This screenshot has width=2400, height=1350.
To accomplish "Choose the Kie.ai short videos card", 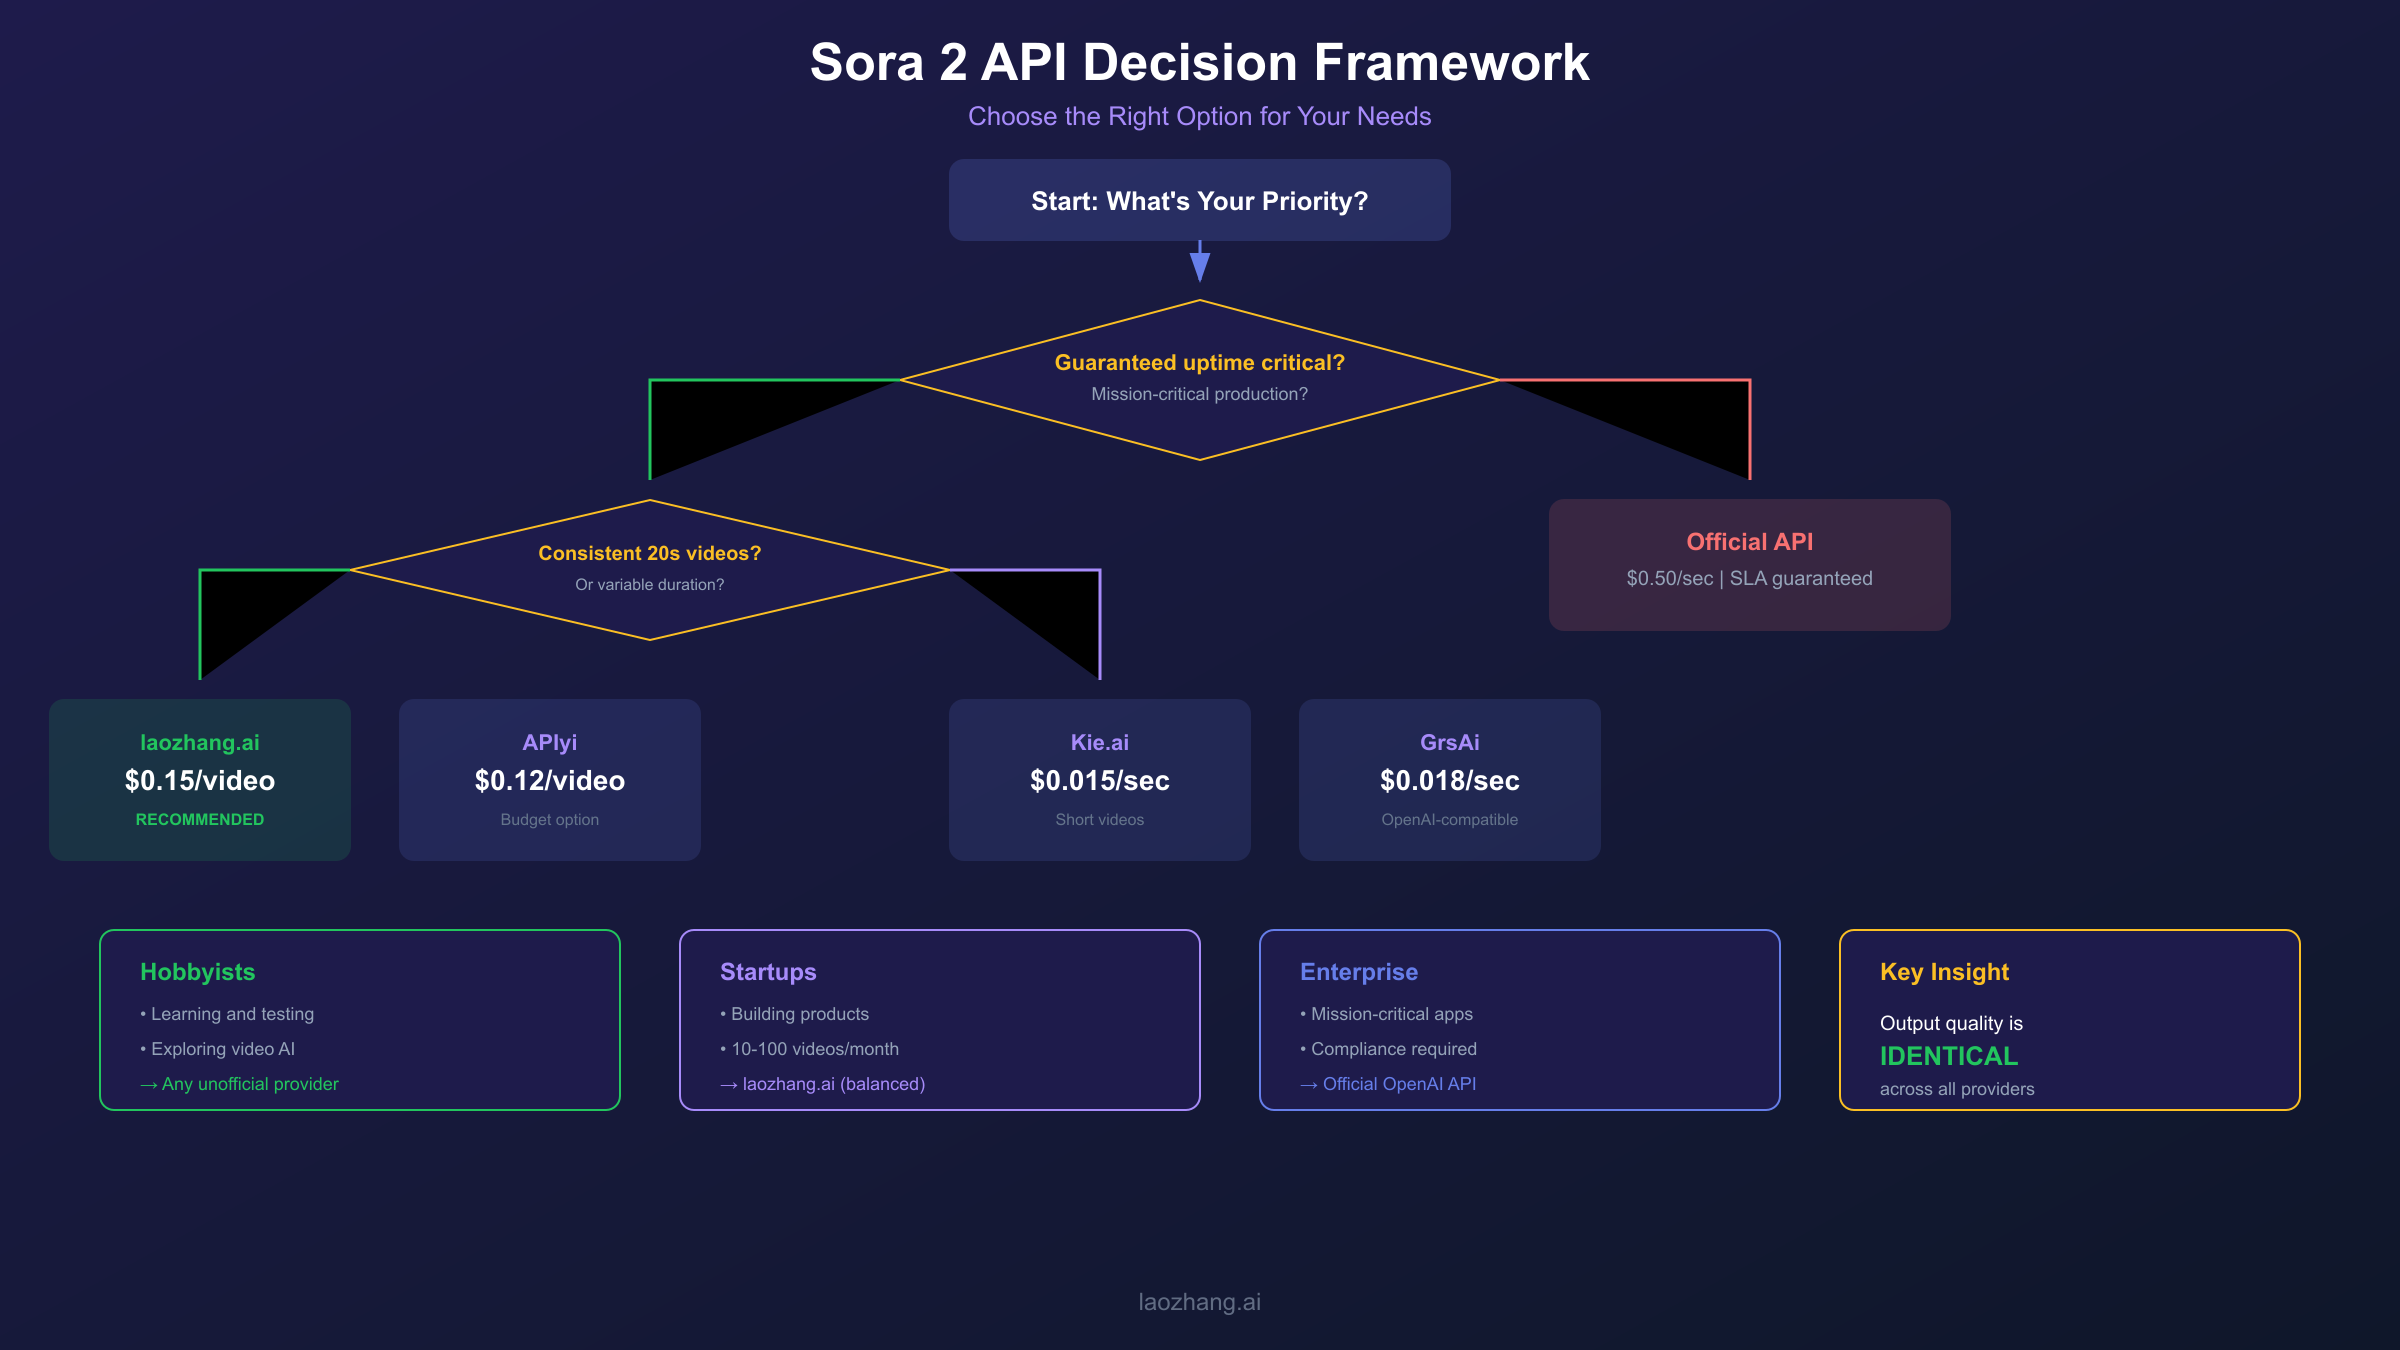I will (1099, 779).
